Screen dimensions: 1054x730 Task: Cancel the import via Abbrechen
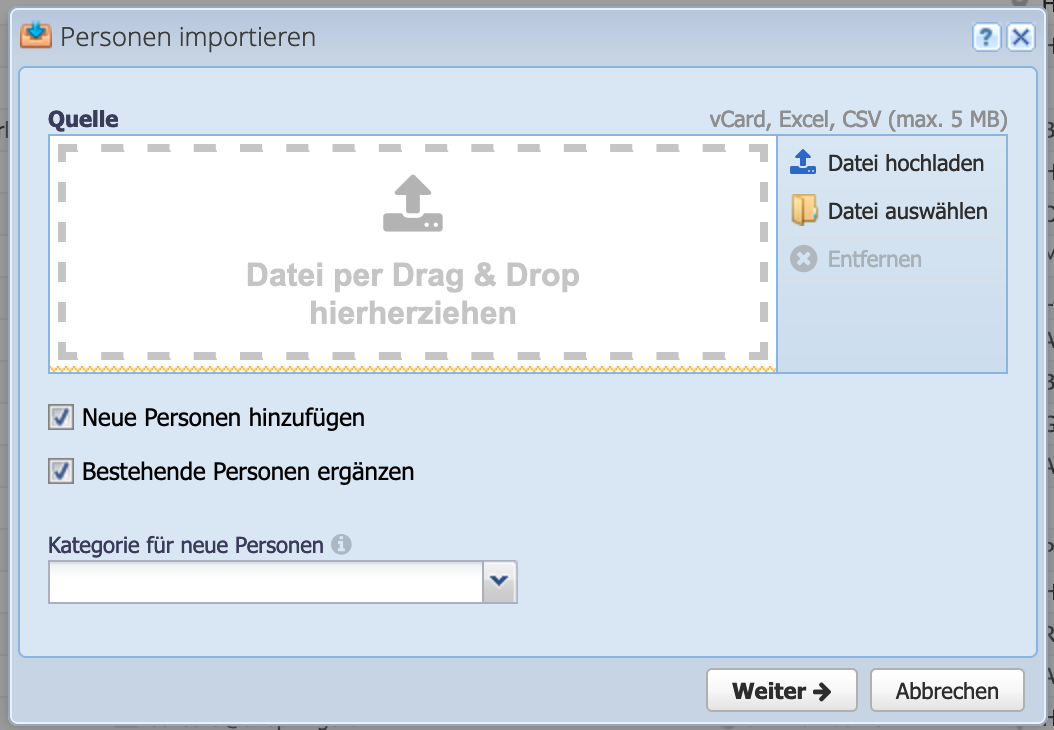pos(946,690)
